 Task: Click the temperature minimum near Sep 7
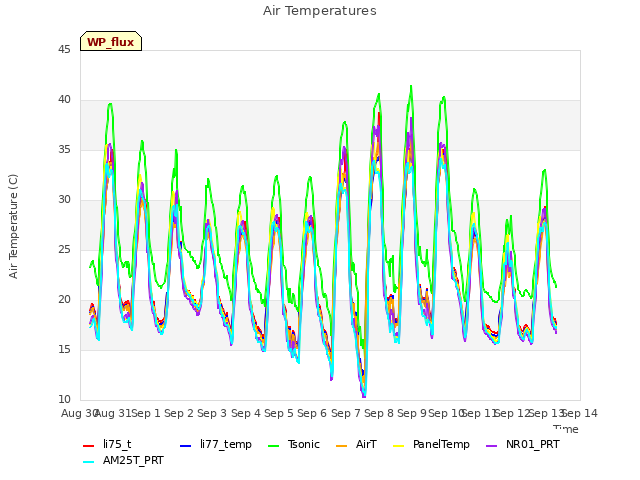364,395
